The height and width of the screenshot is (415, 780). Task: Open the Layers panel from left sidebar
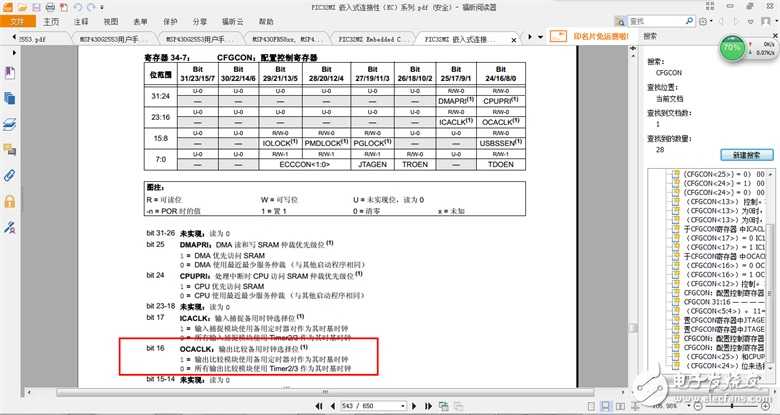(10, 124)
